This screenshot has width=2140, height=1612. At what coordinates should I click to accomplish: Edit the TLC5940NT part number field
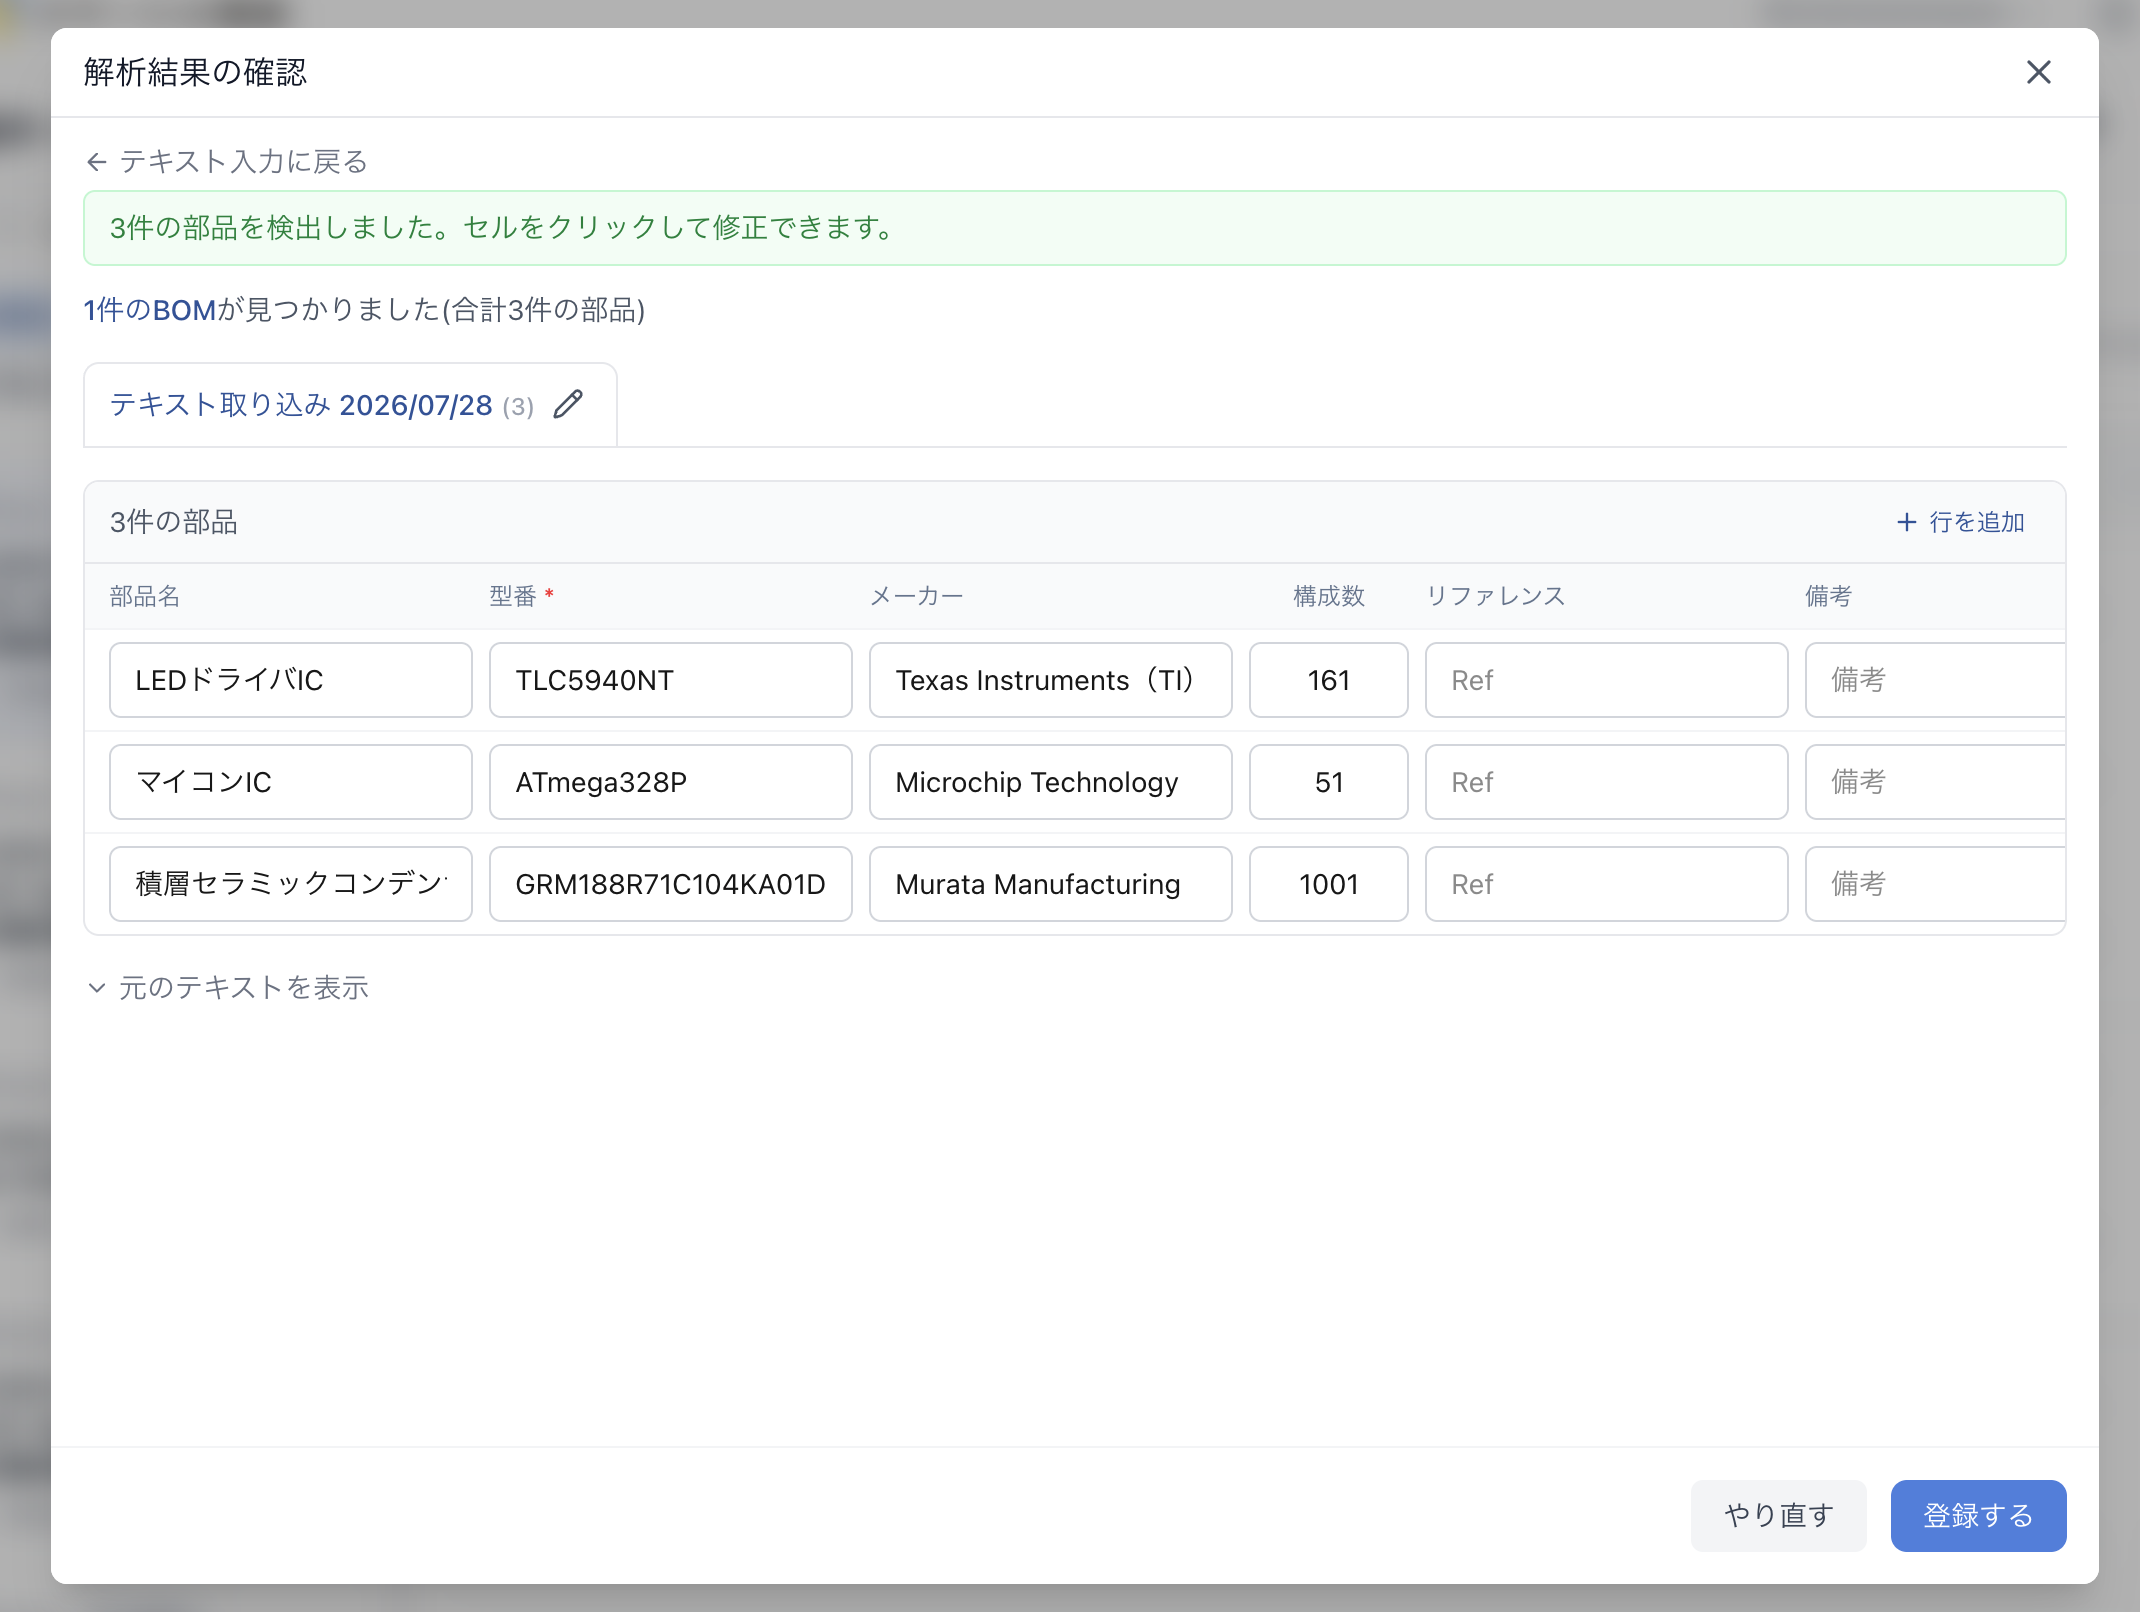point(671,680)
